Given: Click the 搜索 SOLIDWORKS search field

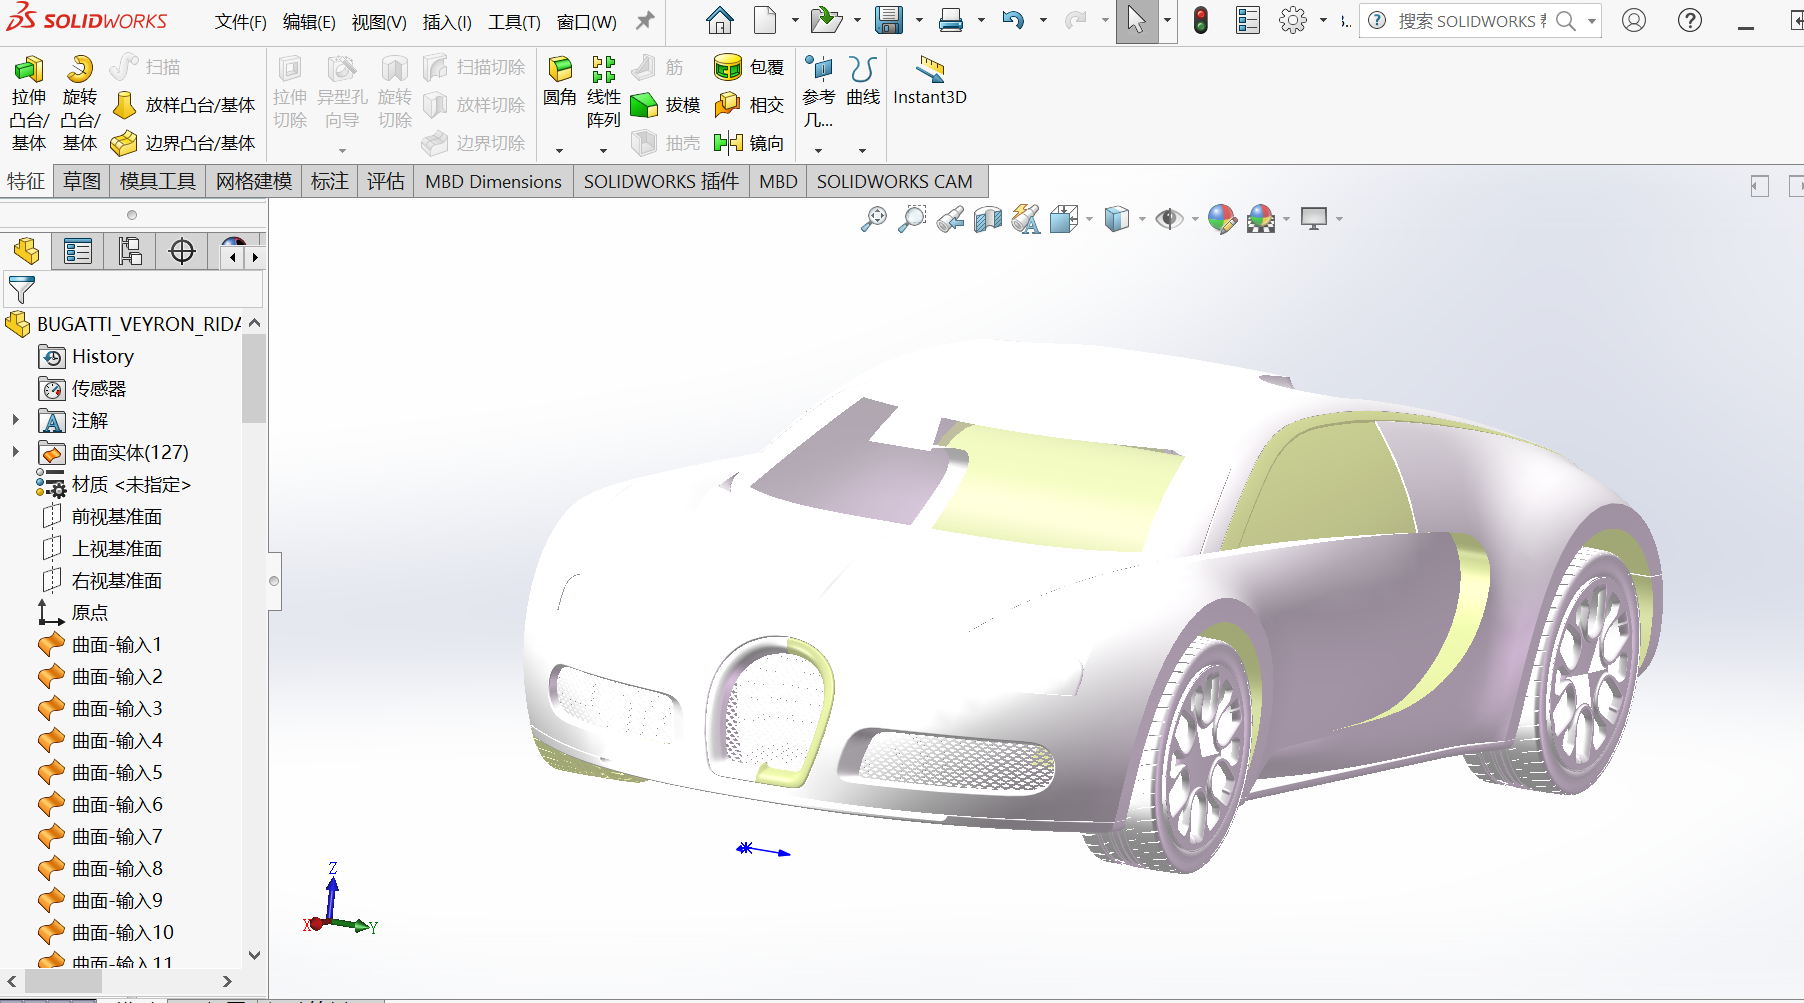Looking at the screenshot, I should point(1470,21).
